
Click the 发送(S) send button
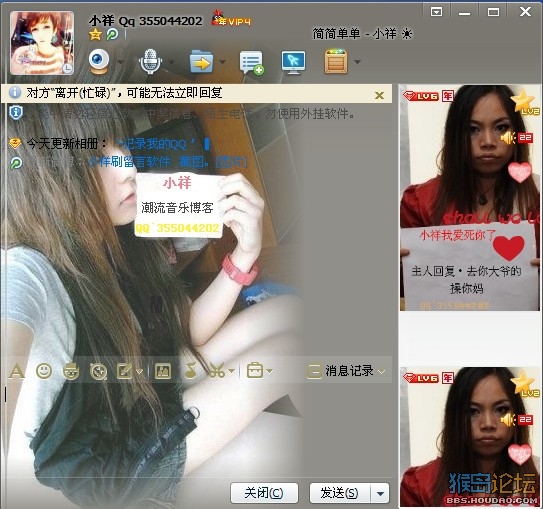pyautogui.click(x=340, y=493)
